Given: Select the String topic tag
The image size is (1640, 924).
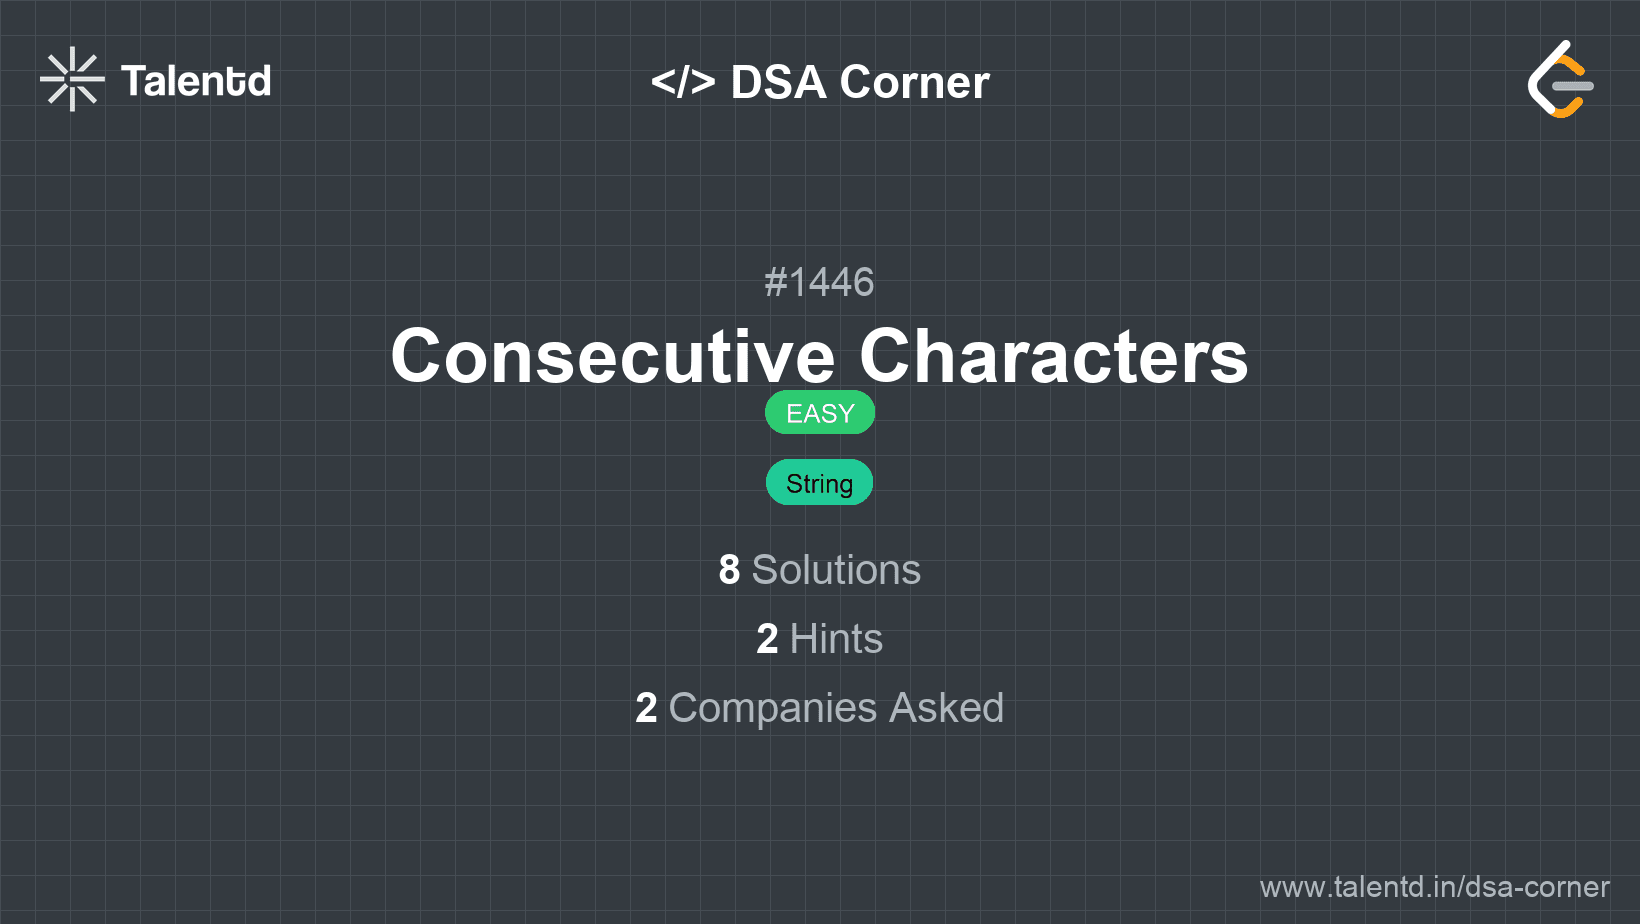Looking at the screenshot, I should pos(819,483).
